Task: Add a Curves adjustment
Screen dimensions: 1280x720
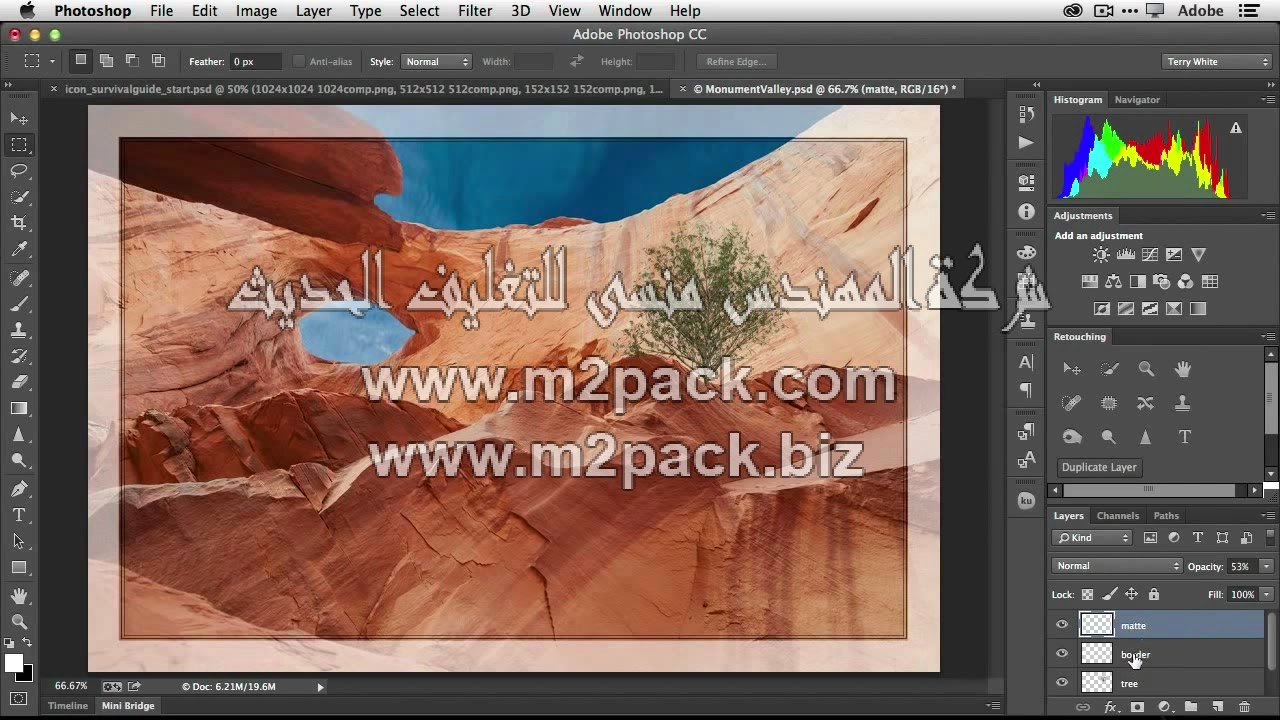Action: [1150, 255]
